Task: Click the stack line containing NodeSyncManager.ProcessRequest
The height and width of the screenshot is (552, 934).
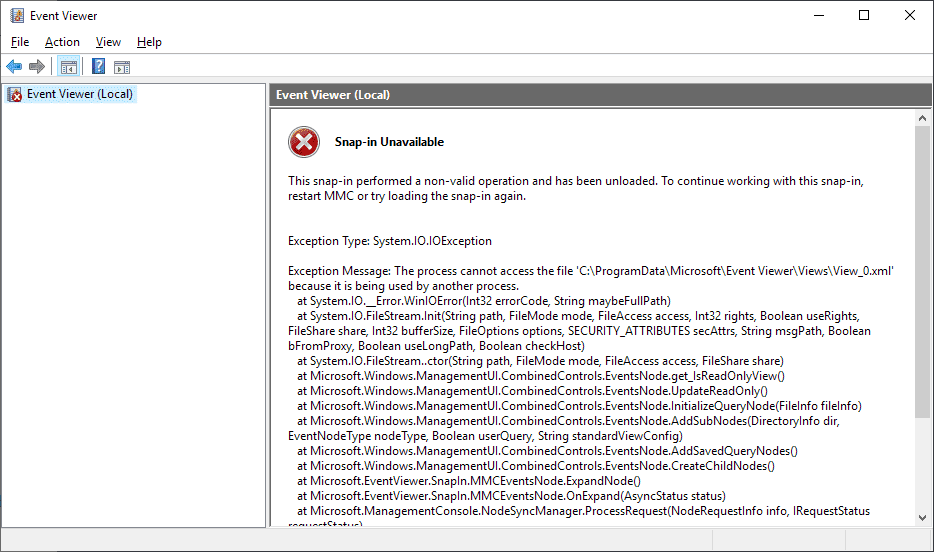Action: [x=584, y=511]
